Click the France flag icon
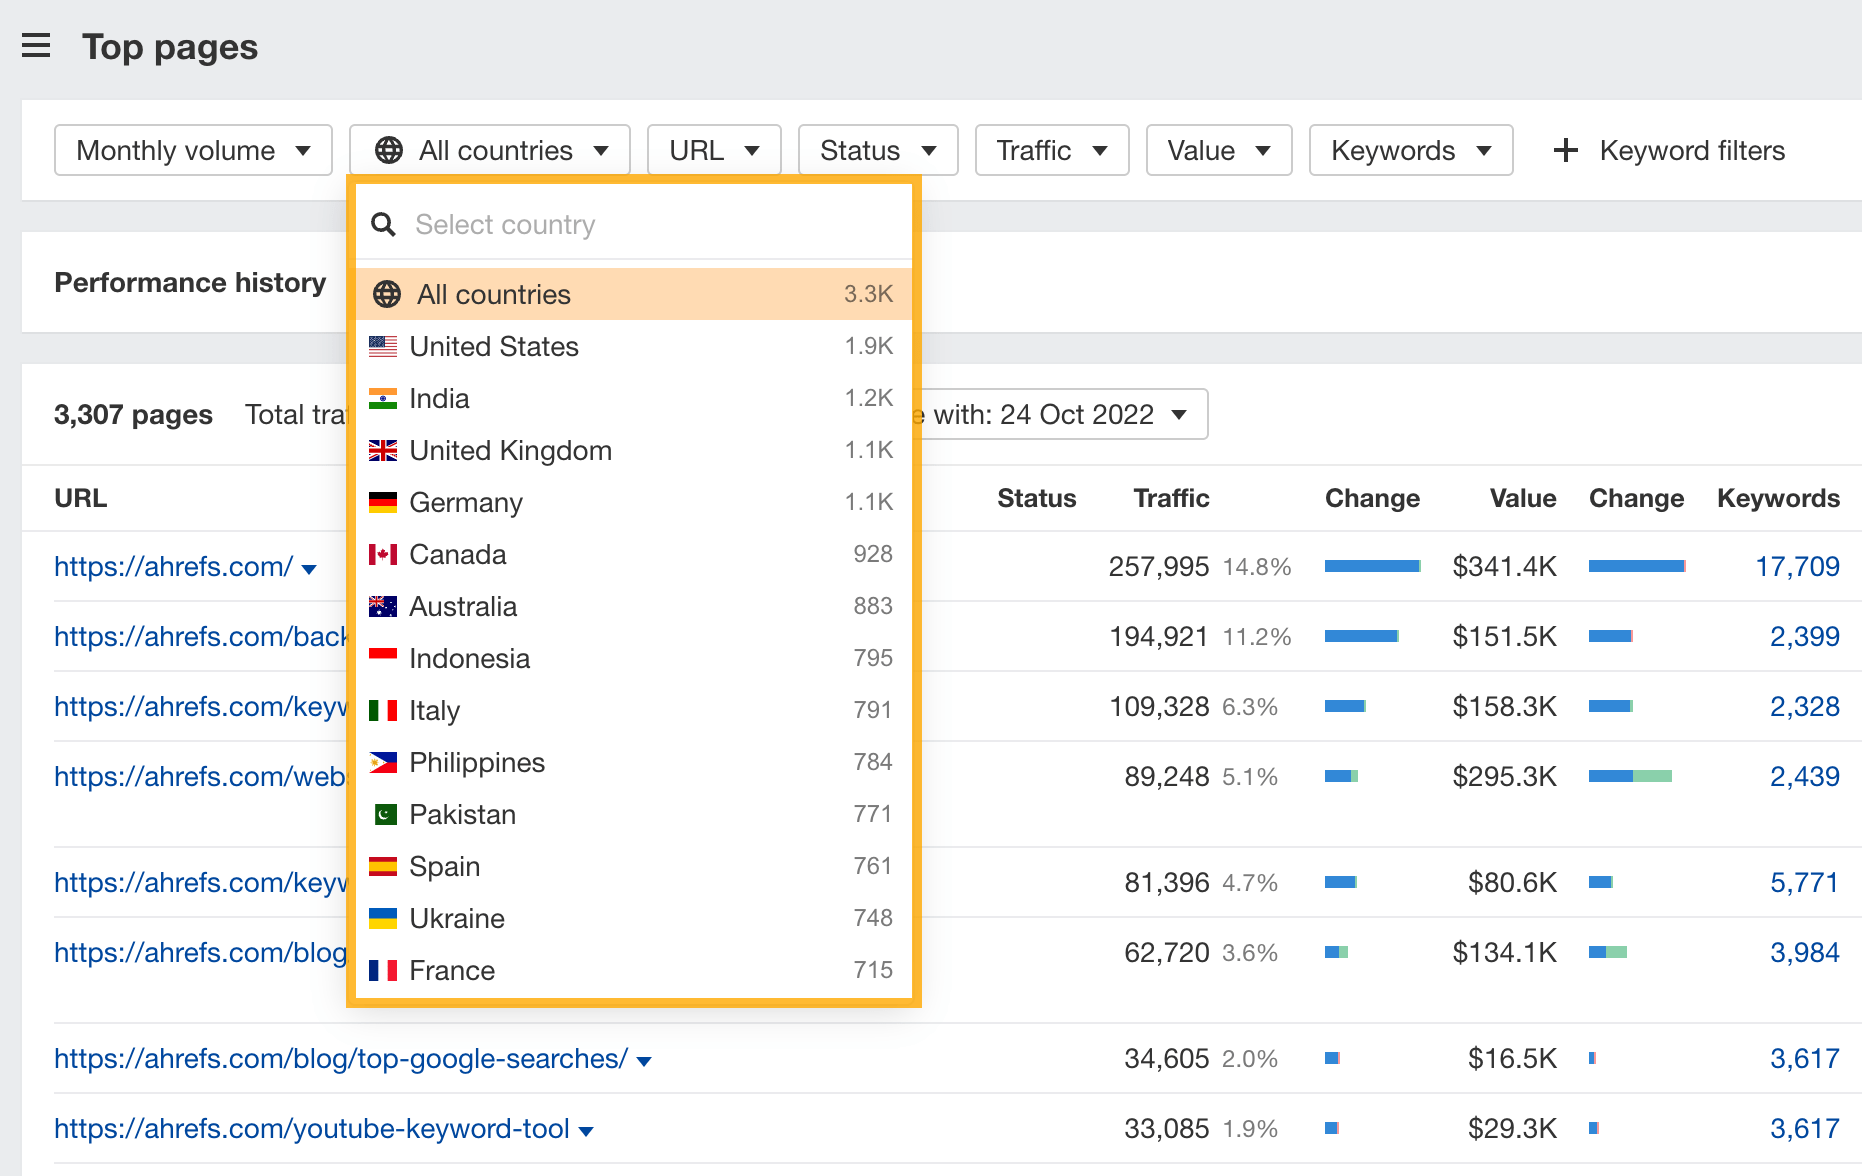Screen dimensions: 1862x1176 [x=384, y=970]
